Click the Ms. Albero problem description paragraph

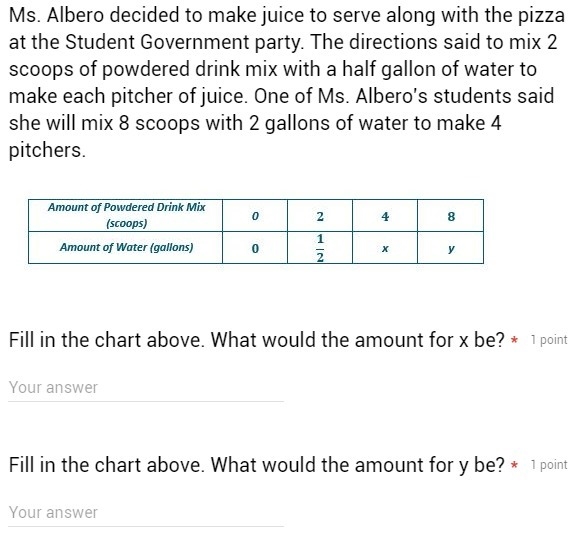(x=287, y=83)
